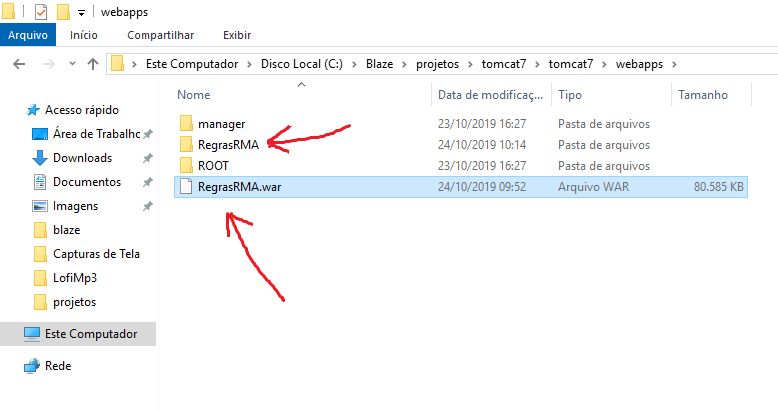Select the RegrasRMA.war file name
This screenshot has height=410, width=778.
(239, 187)
